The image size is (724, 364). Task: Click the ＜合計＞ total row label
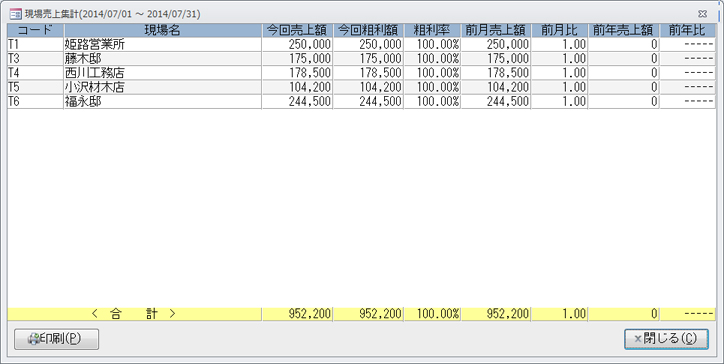(134, 314)
